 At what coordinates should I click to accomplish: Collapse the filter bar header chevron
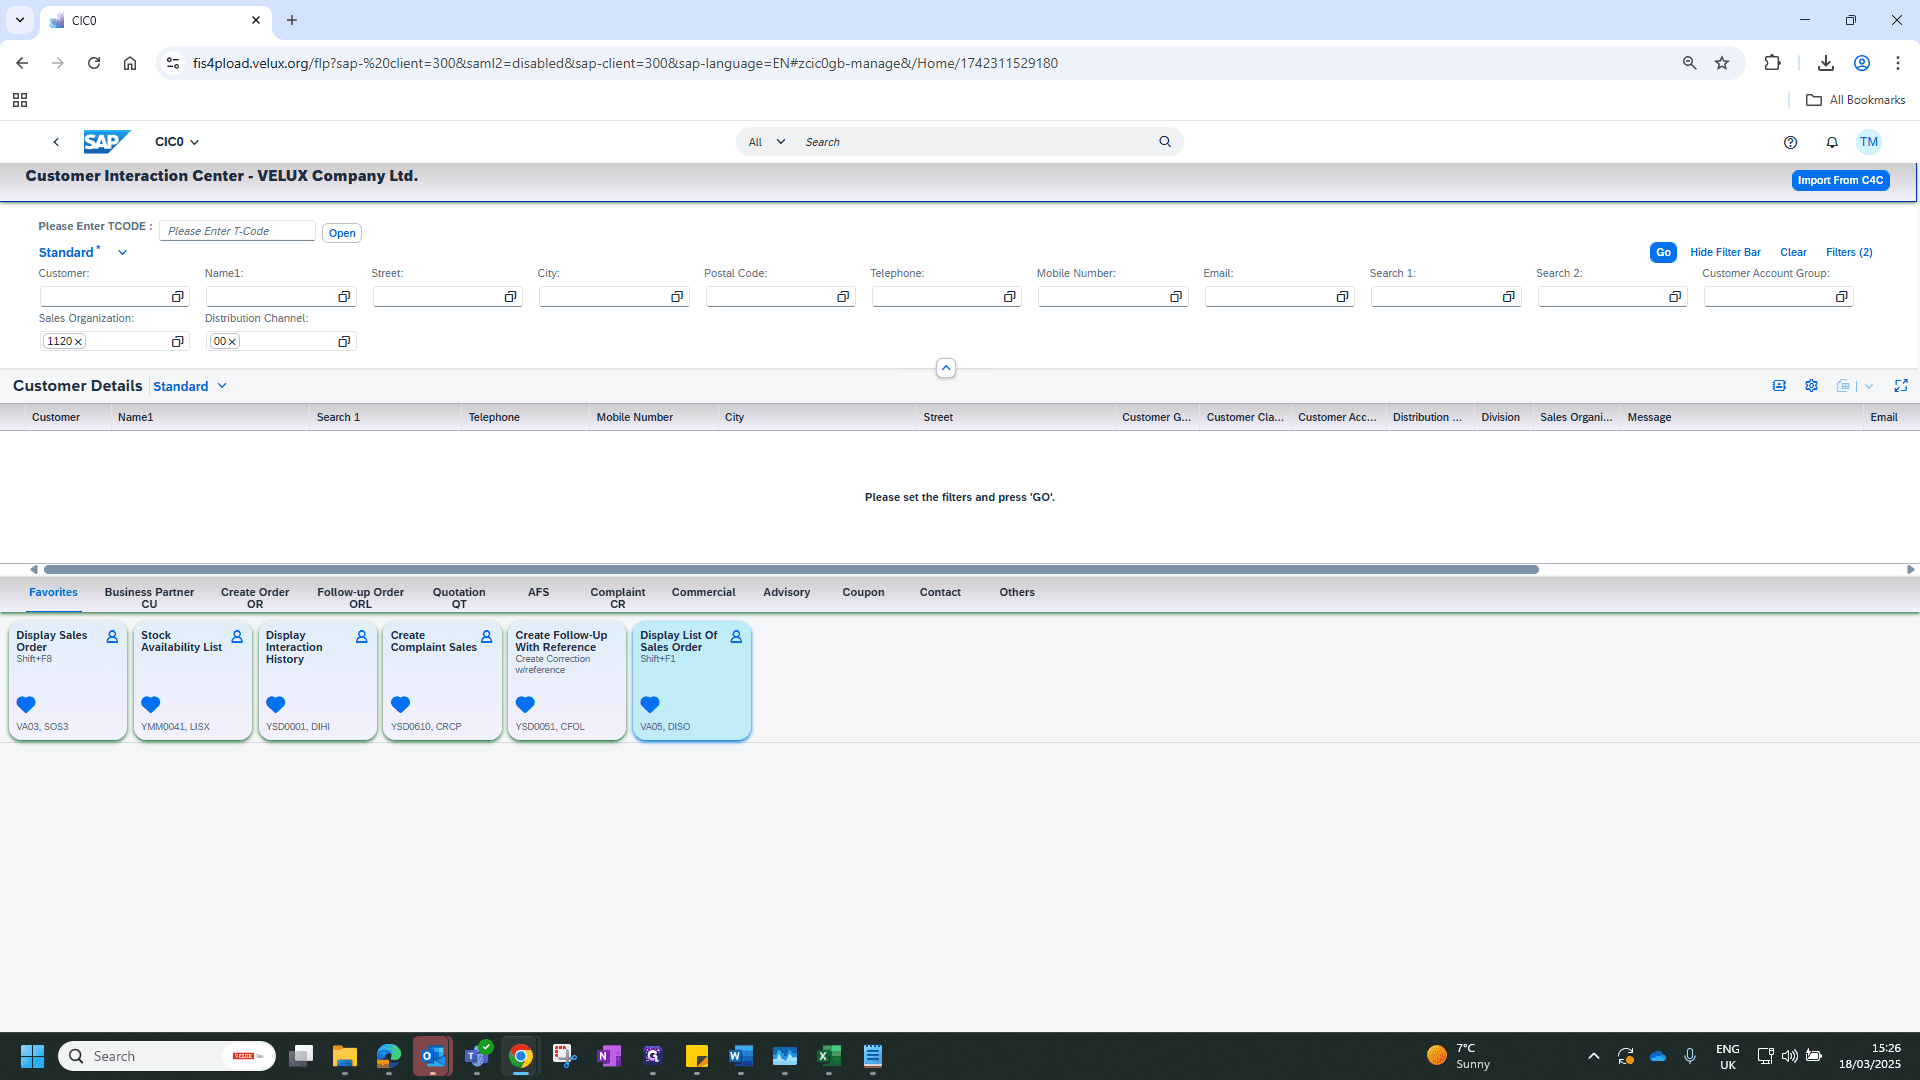[946, 368]
